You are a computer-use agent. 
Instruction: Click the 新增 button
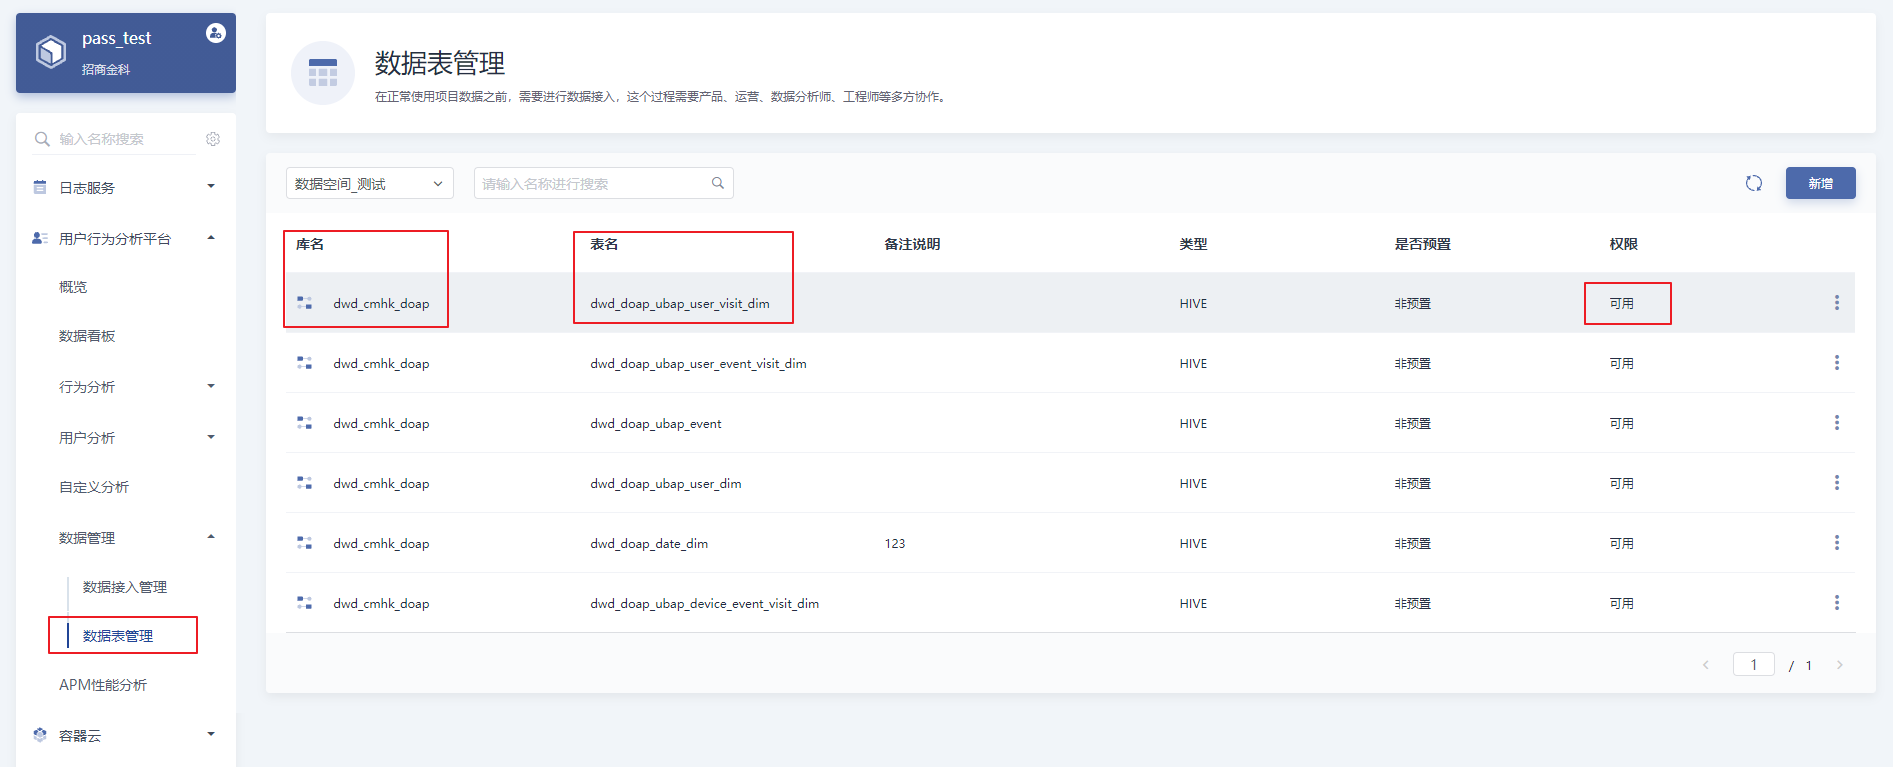1821,183
